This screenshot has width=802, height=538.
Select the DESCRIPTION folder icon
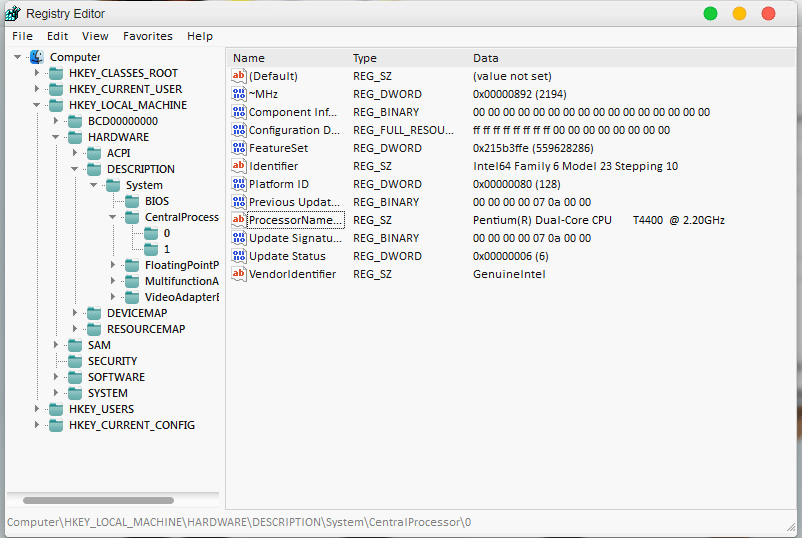coord(94,169)
